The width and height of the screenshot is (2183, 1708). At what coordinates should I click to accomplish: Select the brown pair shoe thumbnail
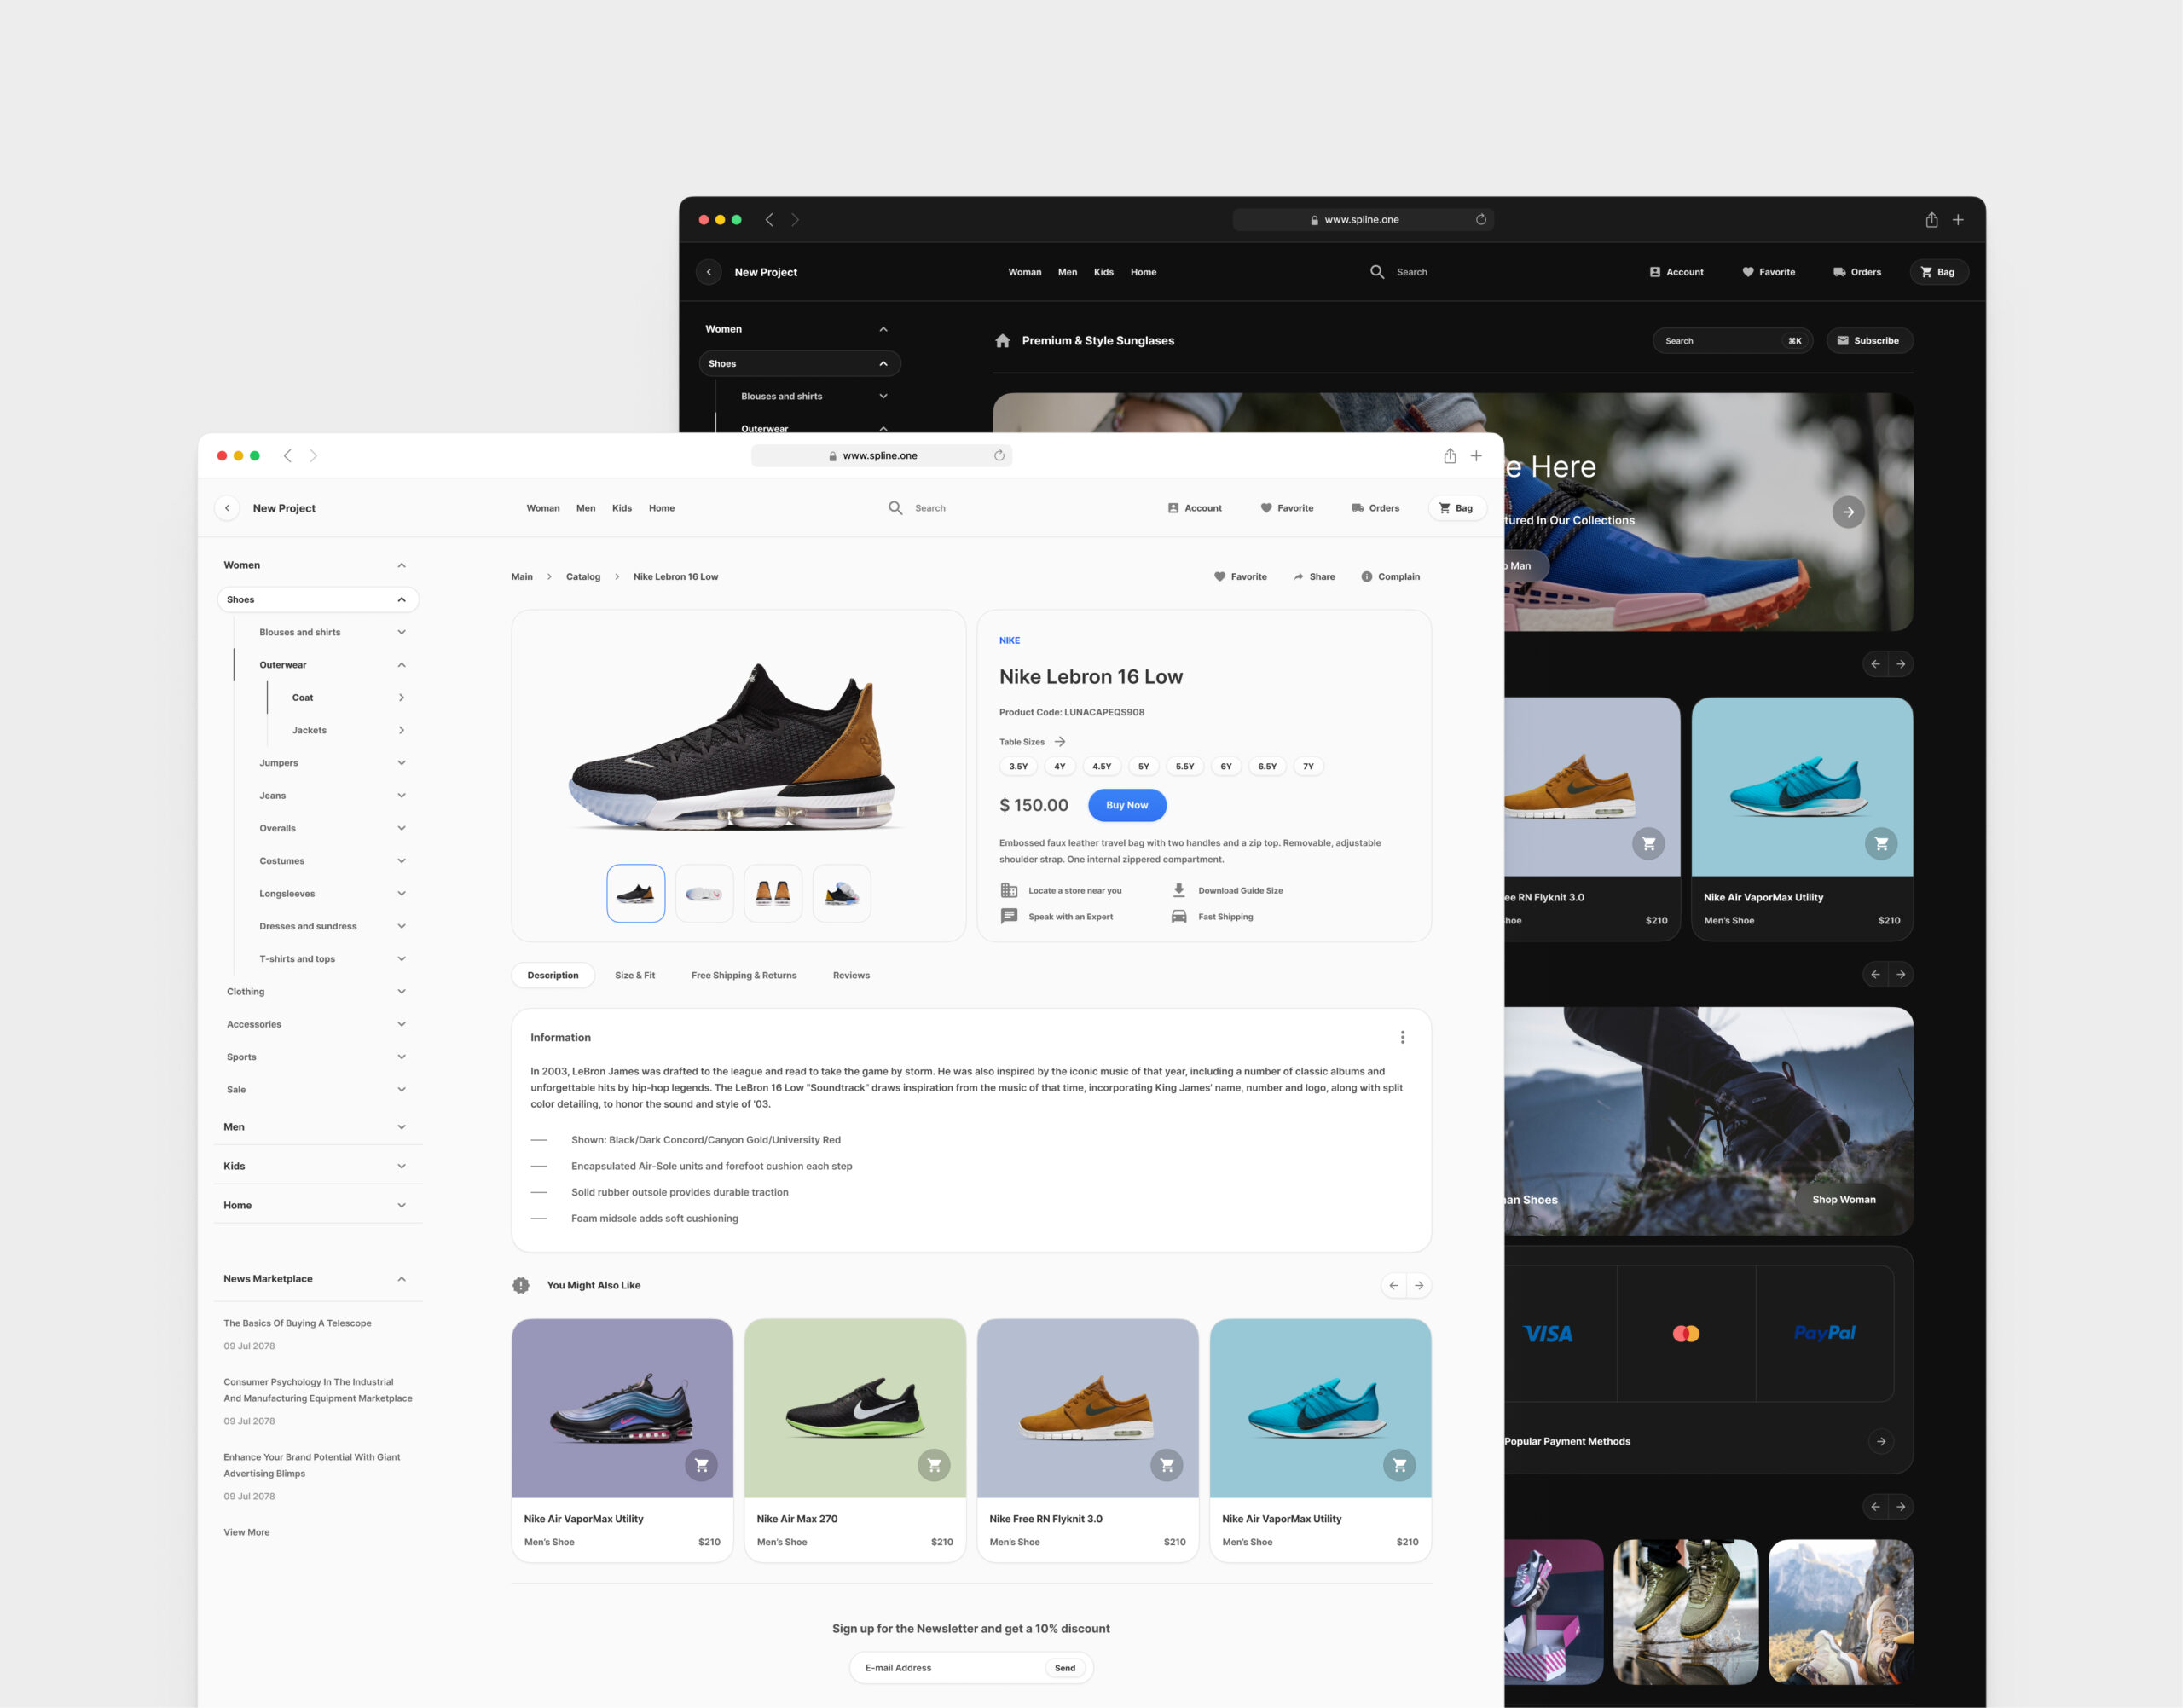[x=773, y=893]
